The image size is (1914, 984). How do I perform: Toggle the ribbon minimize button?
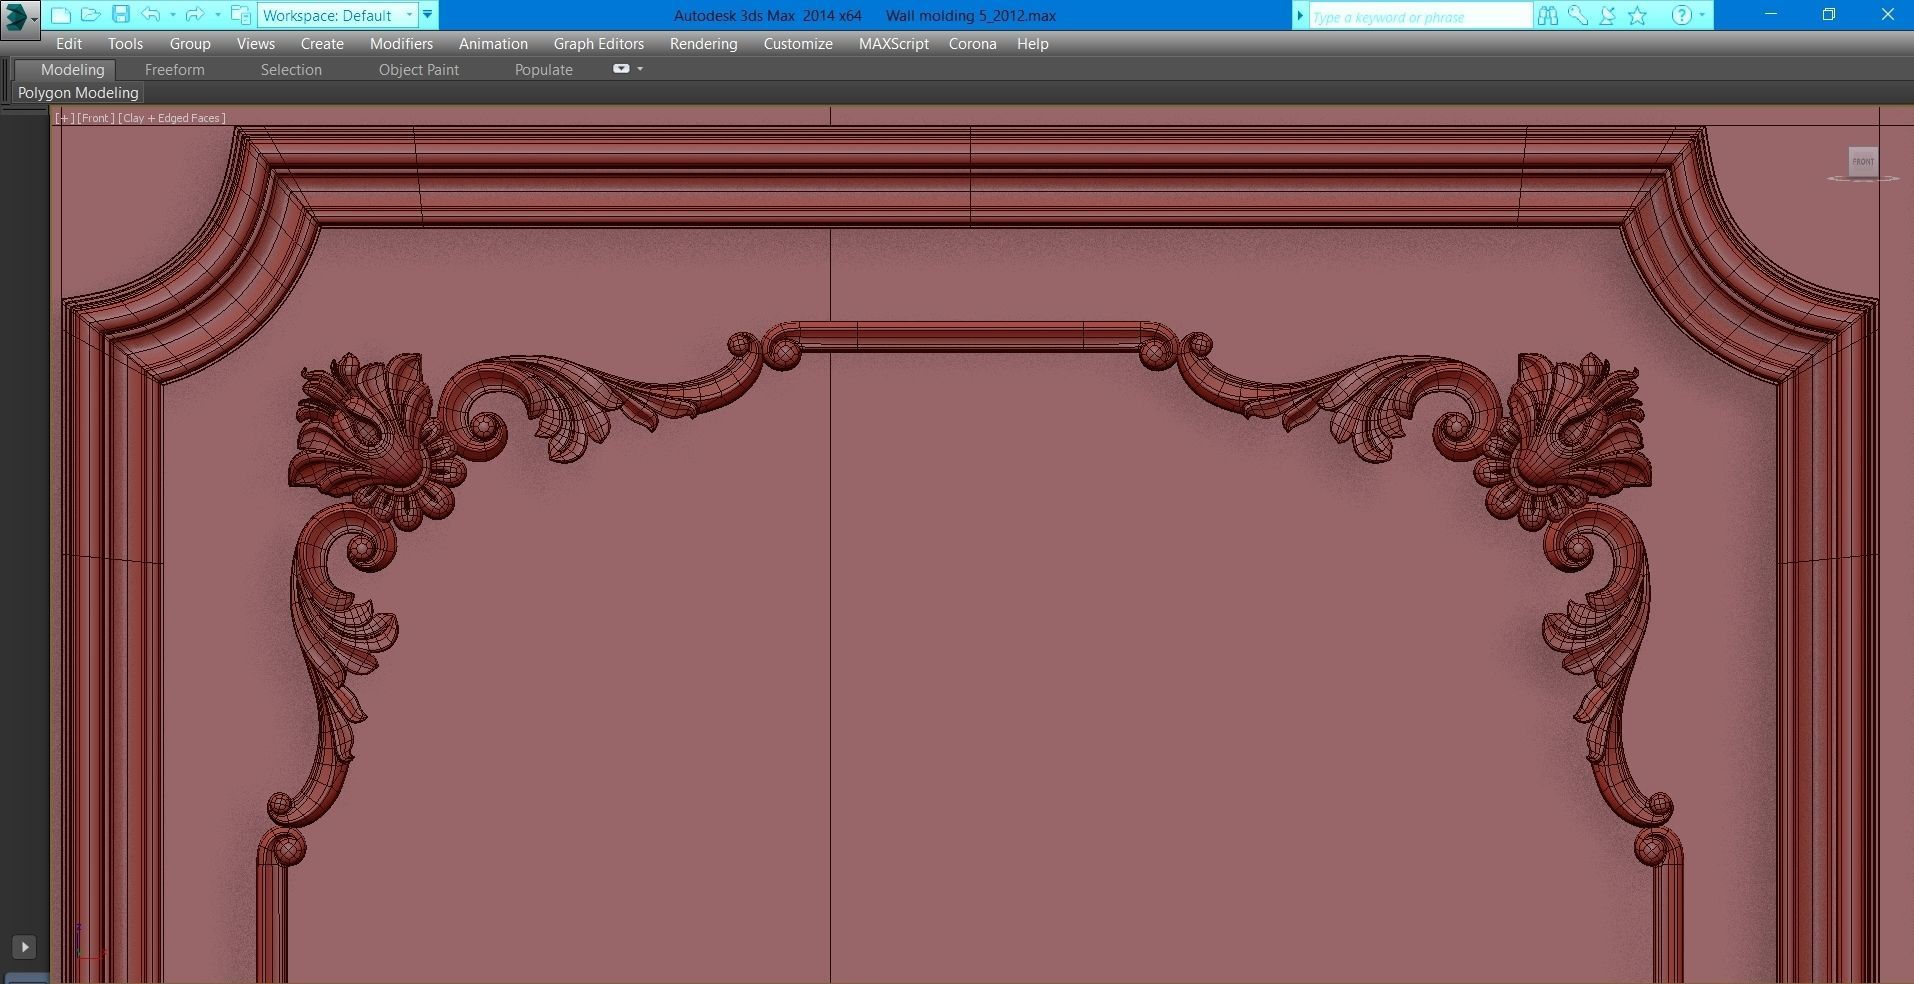click(621, 69)
